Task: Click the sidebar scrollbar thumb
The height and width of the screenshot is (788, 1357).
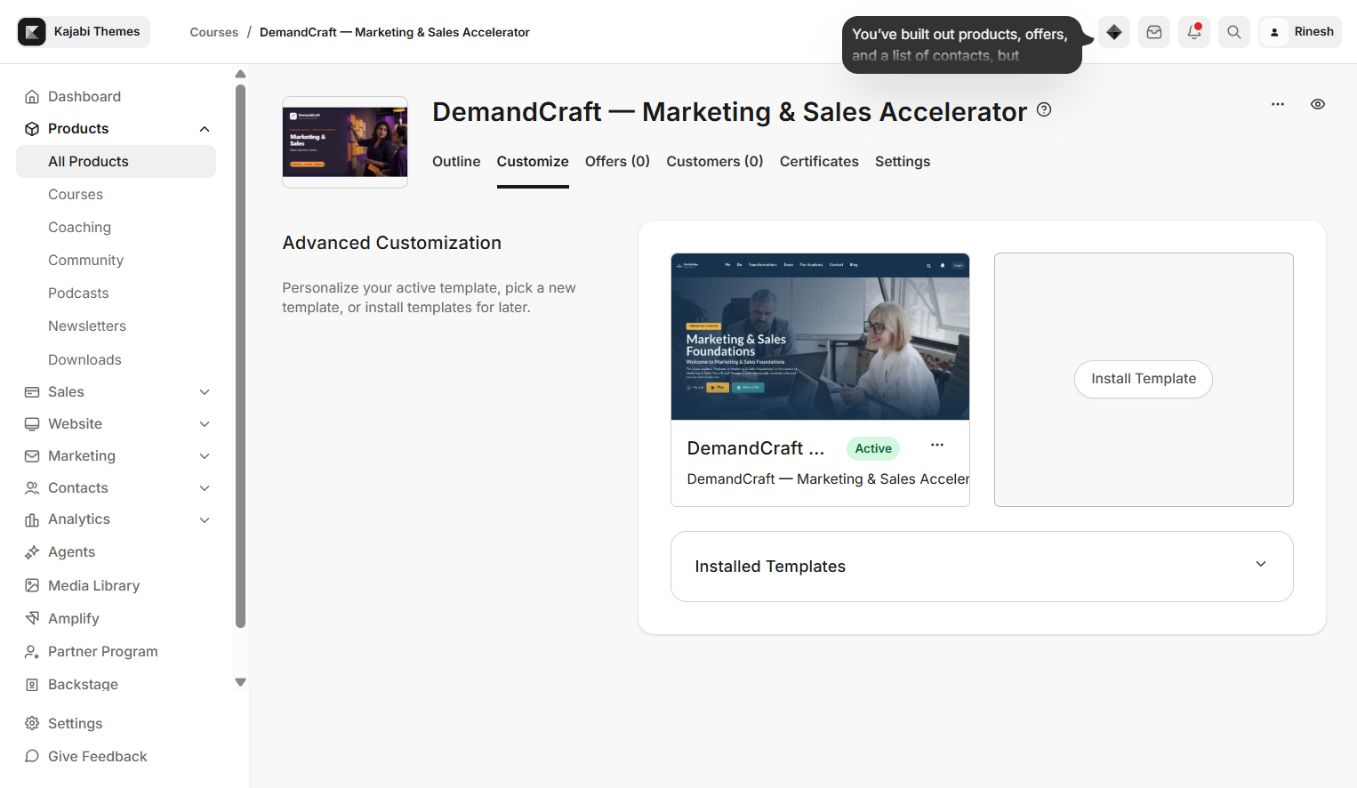Action: coord(240,356)
